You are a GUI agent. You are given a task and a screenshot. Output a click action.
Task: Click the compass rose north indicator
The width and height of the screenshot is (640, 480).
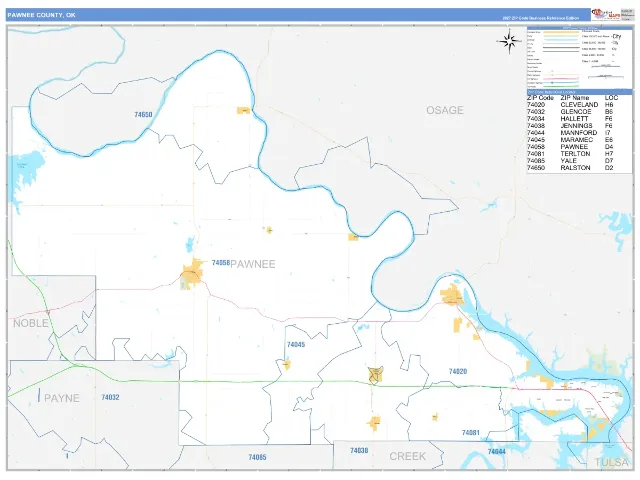point(509,41)
